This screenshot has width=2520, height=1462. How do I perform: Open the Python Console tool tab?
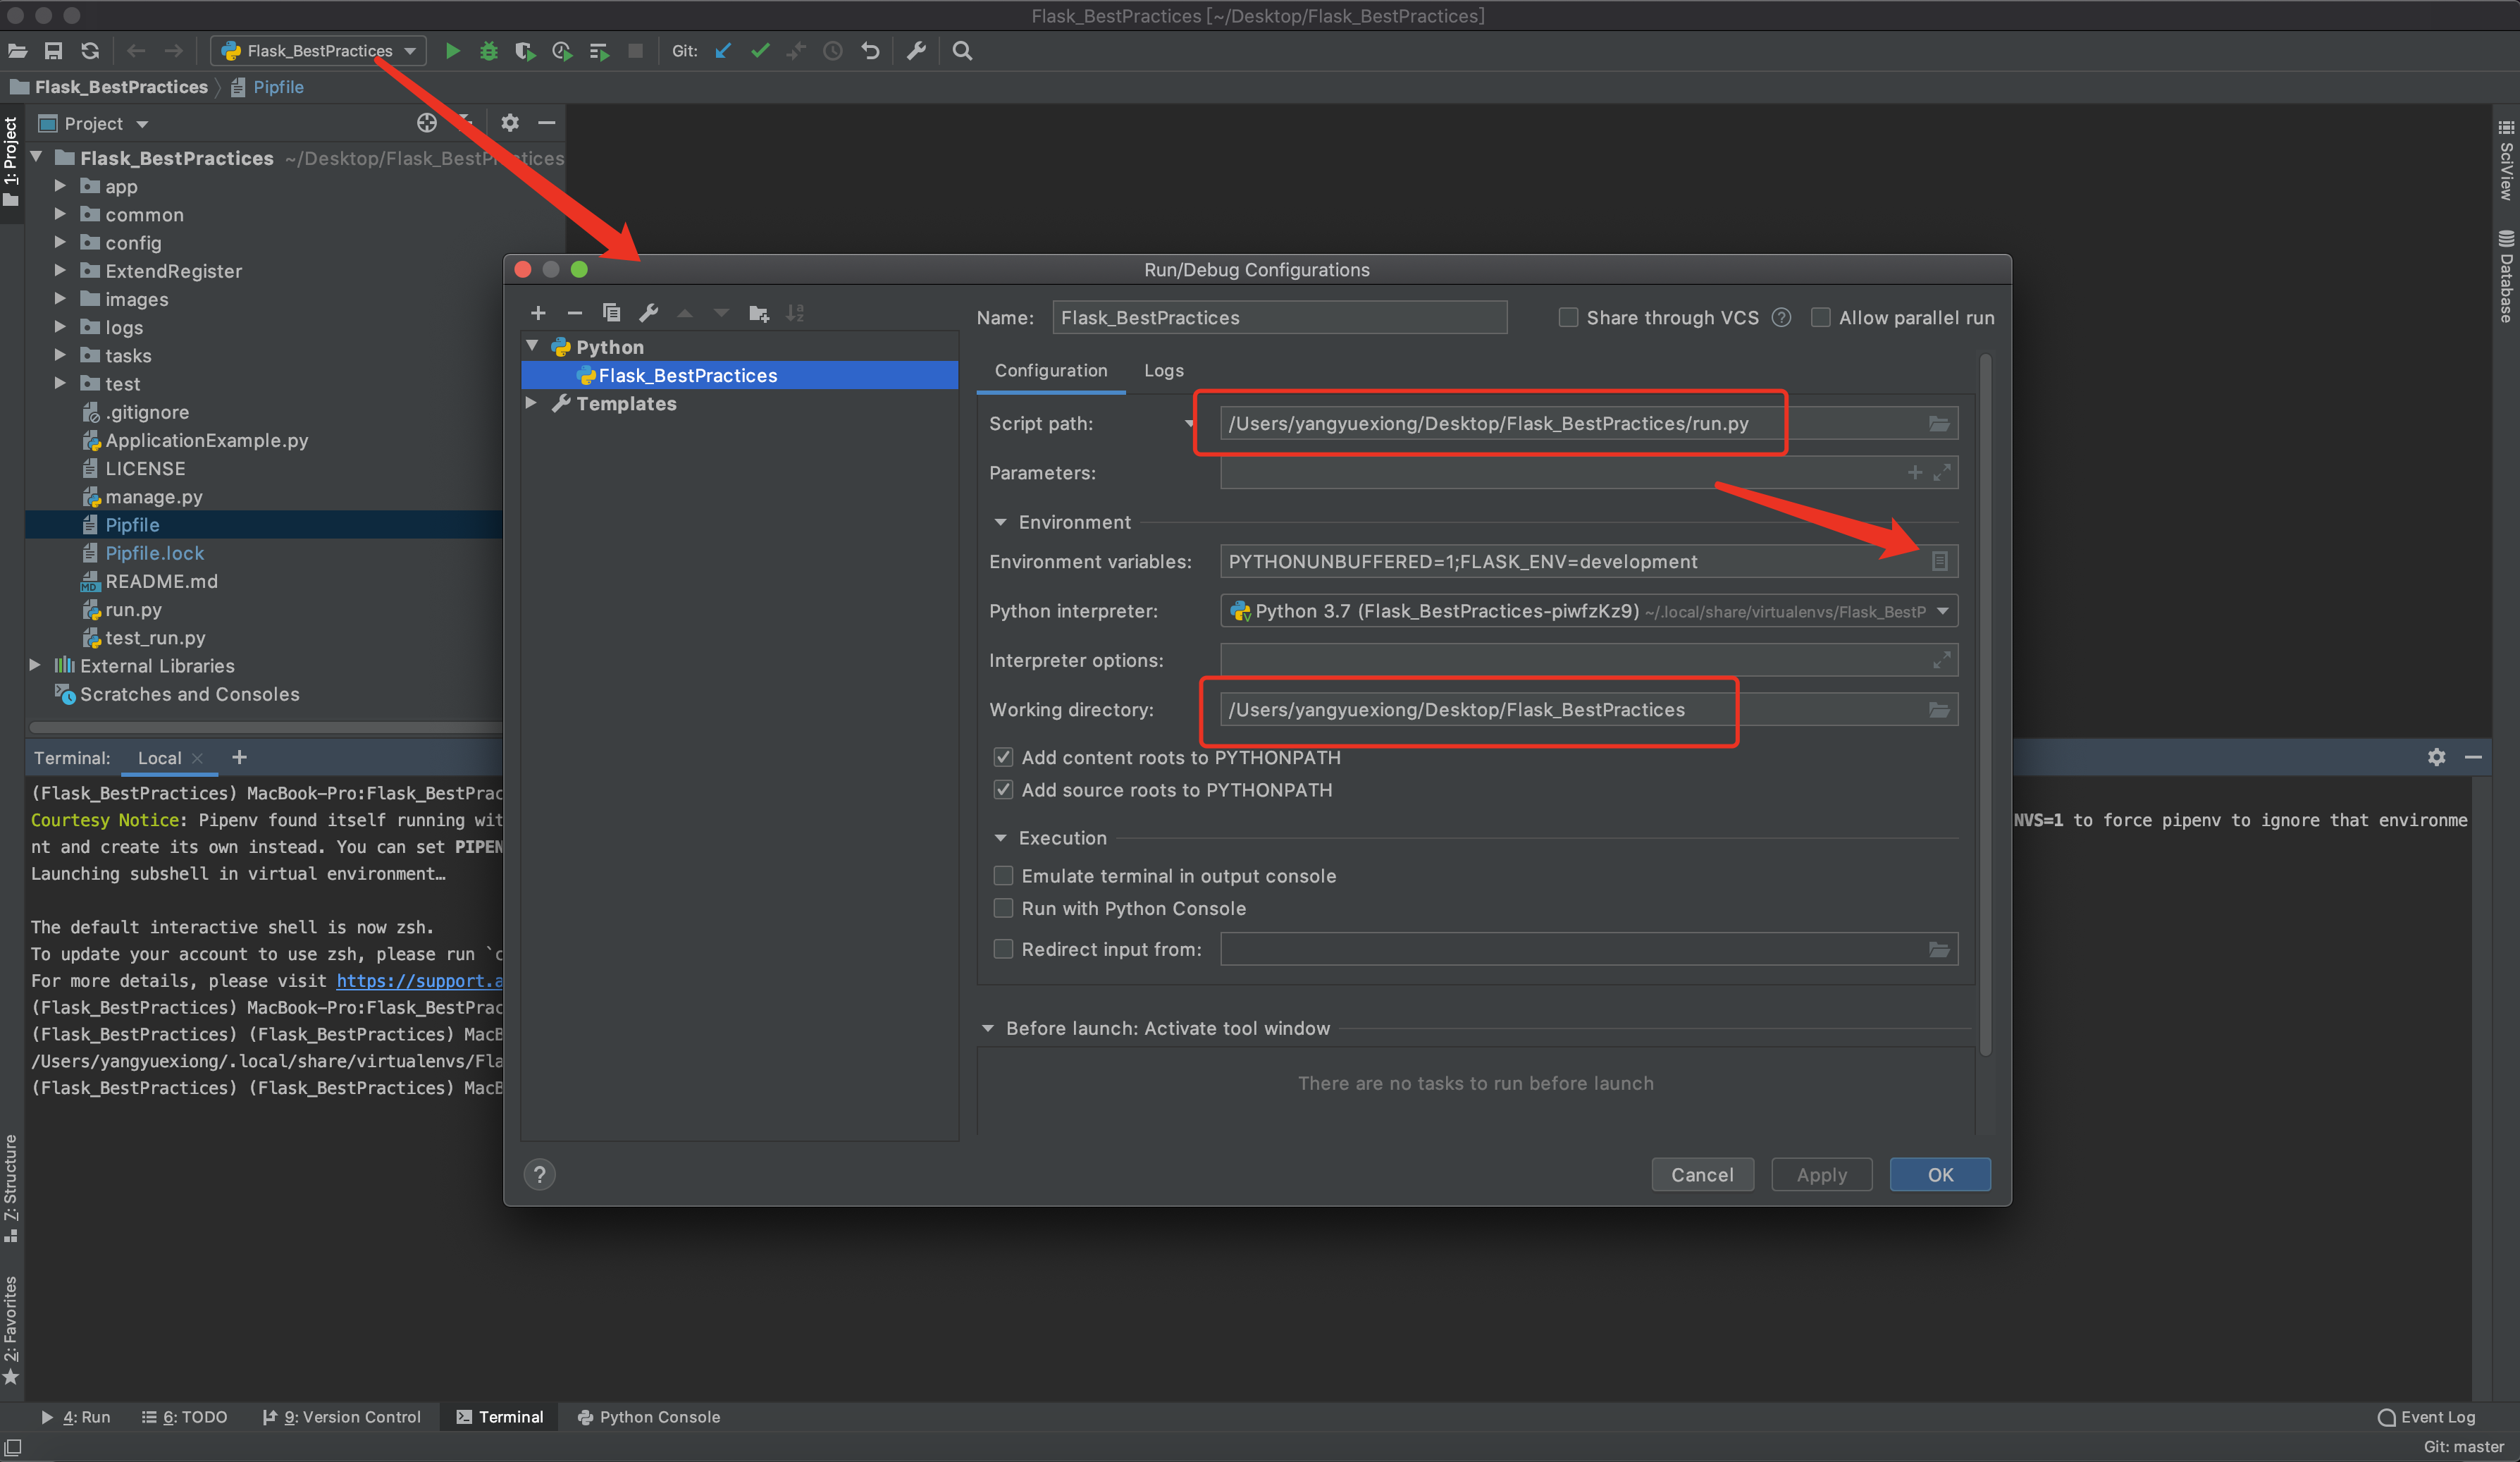[x=648, y=1417]
